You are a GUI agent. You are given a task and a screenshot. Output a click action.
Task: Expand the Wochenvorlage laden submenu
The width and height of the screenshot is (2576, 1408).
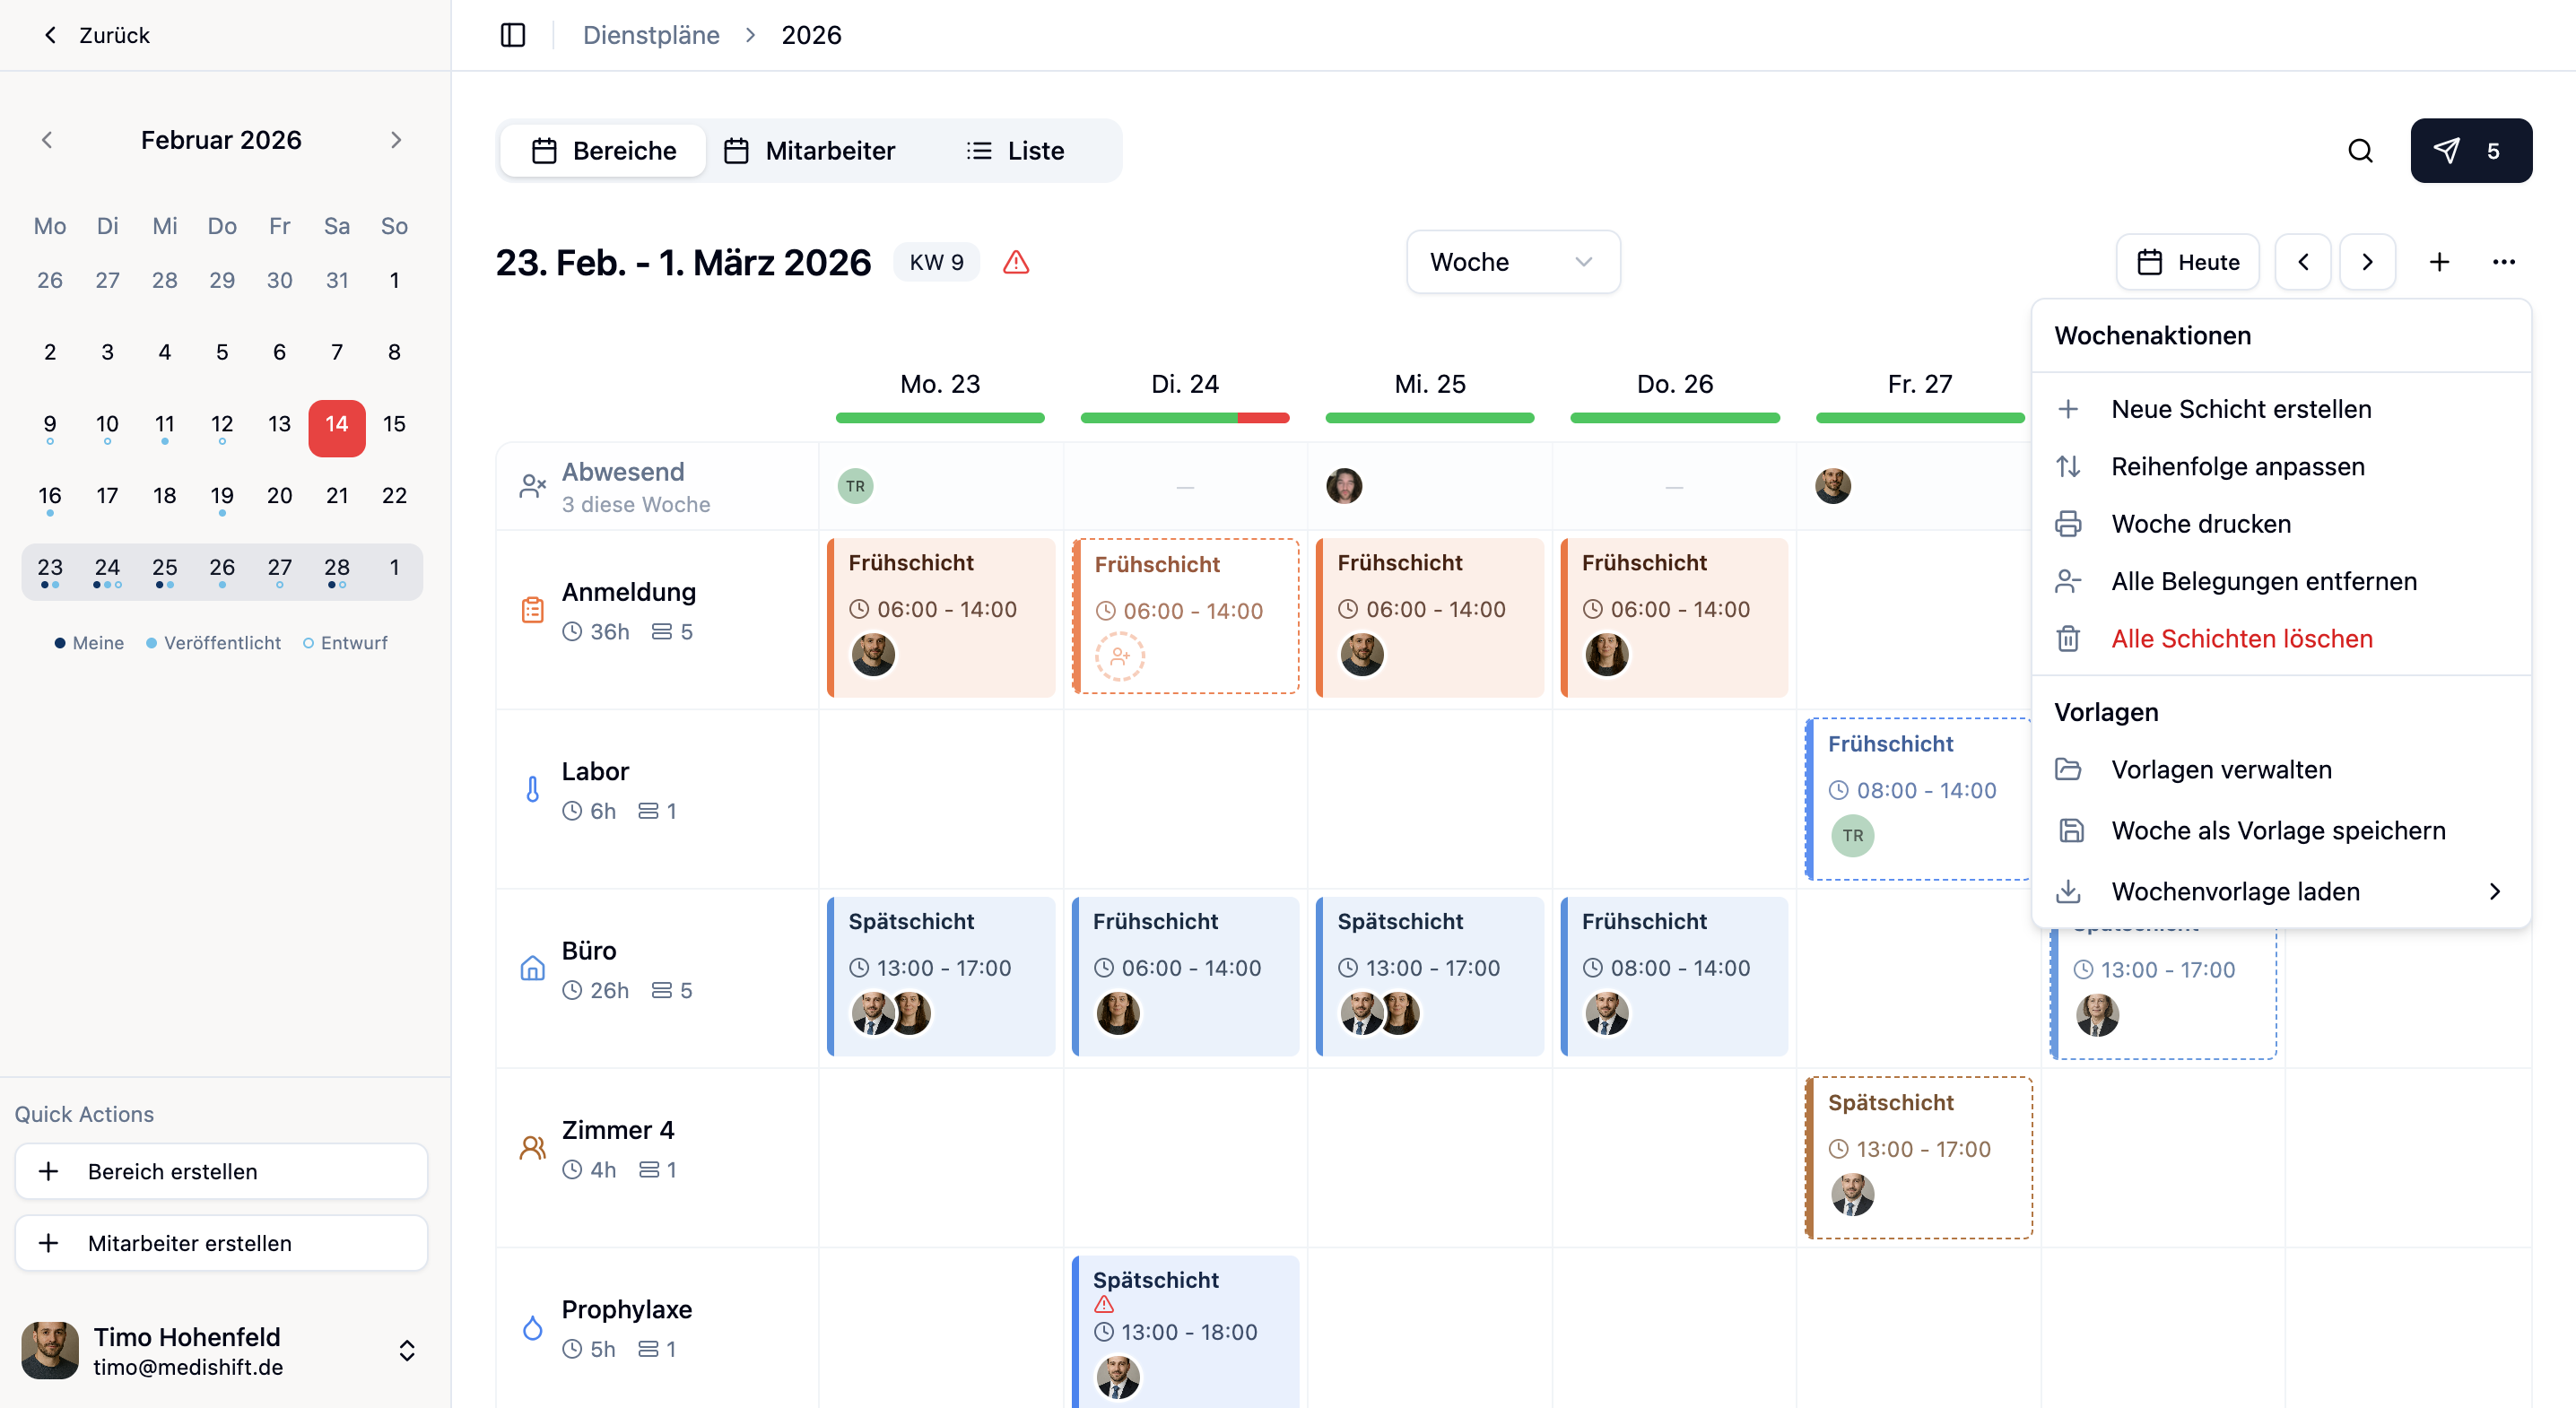[2280, 891]
